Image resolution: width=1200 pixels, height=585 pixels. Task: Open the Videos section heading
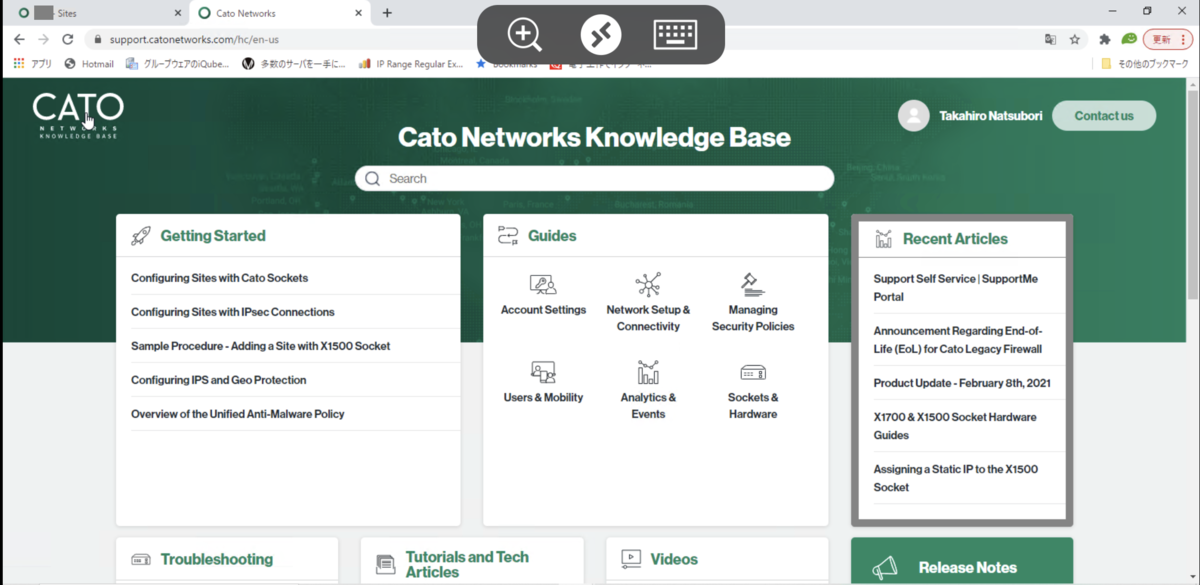[674, 560]
